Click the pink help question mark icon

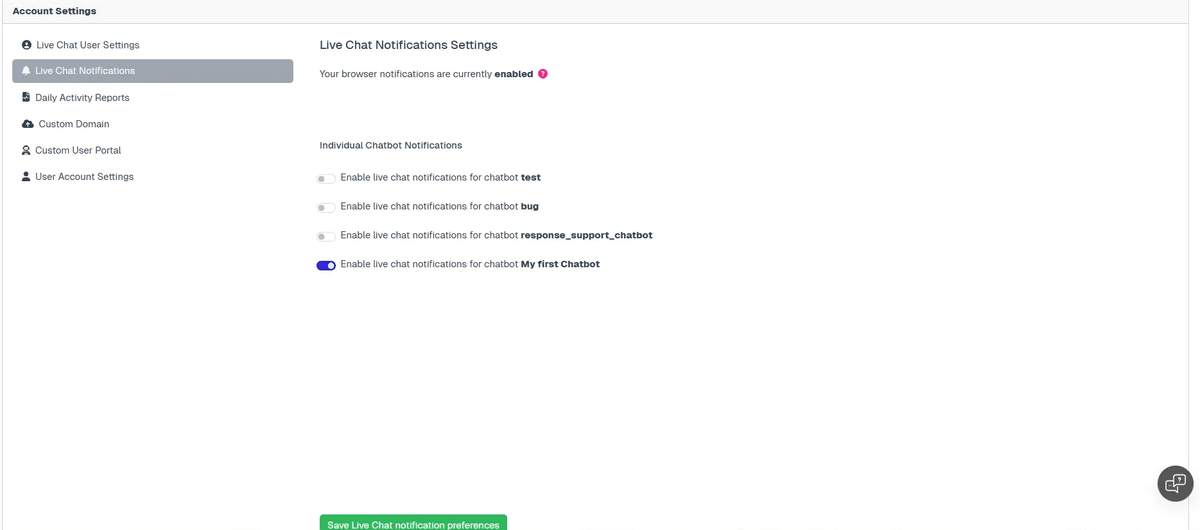point(543,74)
